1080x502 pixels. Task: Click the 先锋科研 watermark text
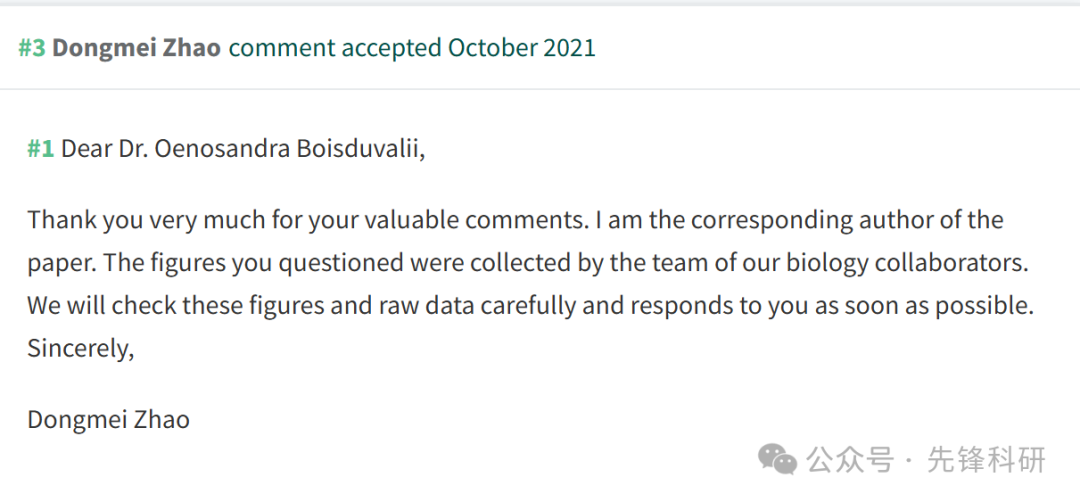click(986, 460)
